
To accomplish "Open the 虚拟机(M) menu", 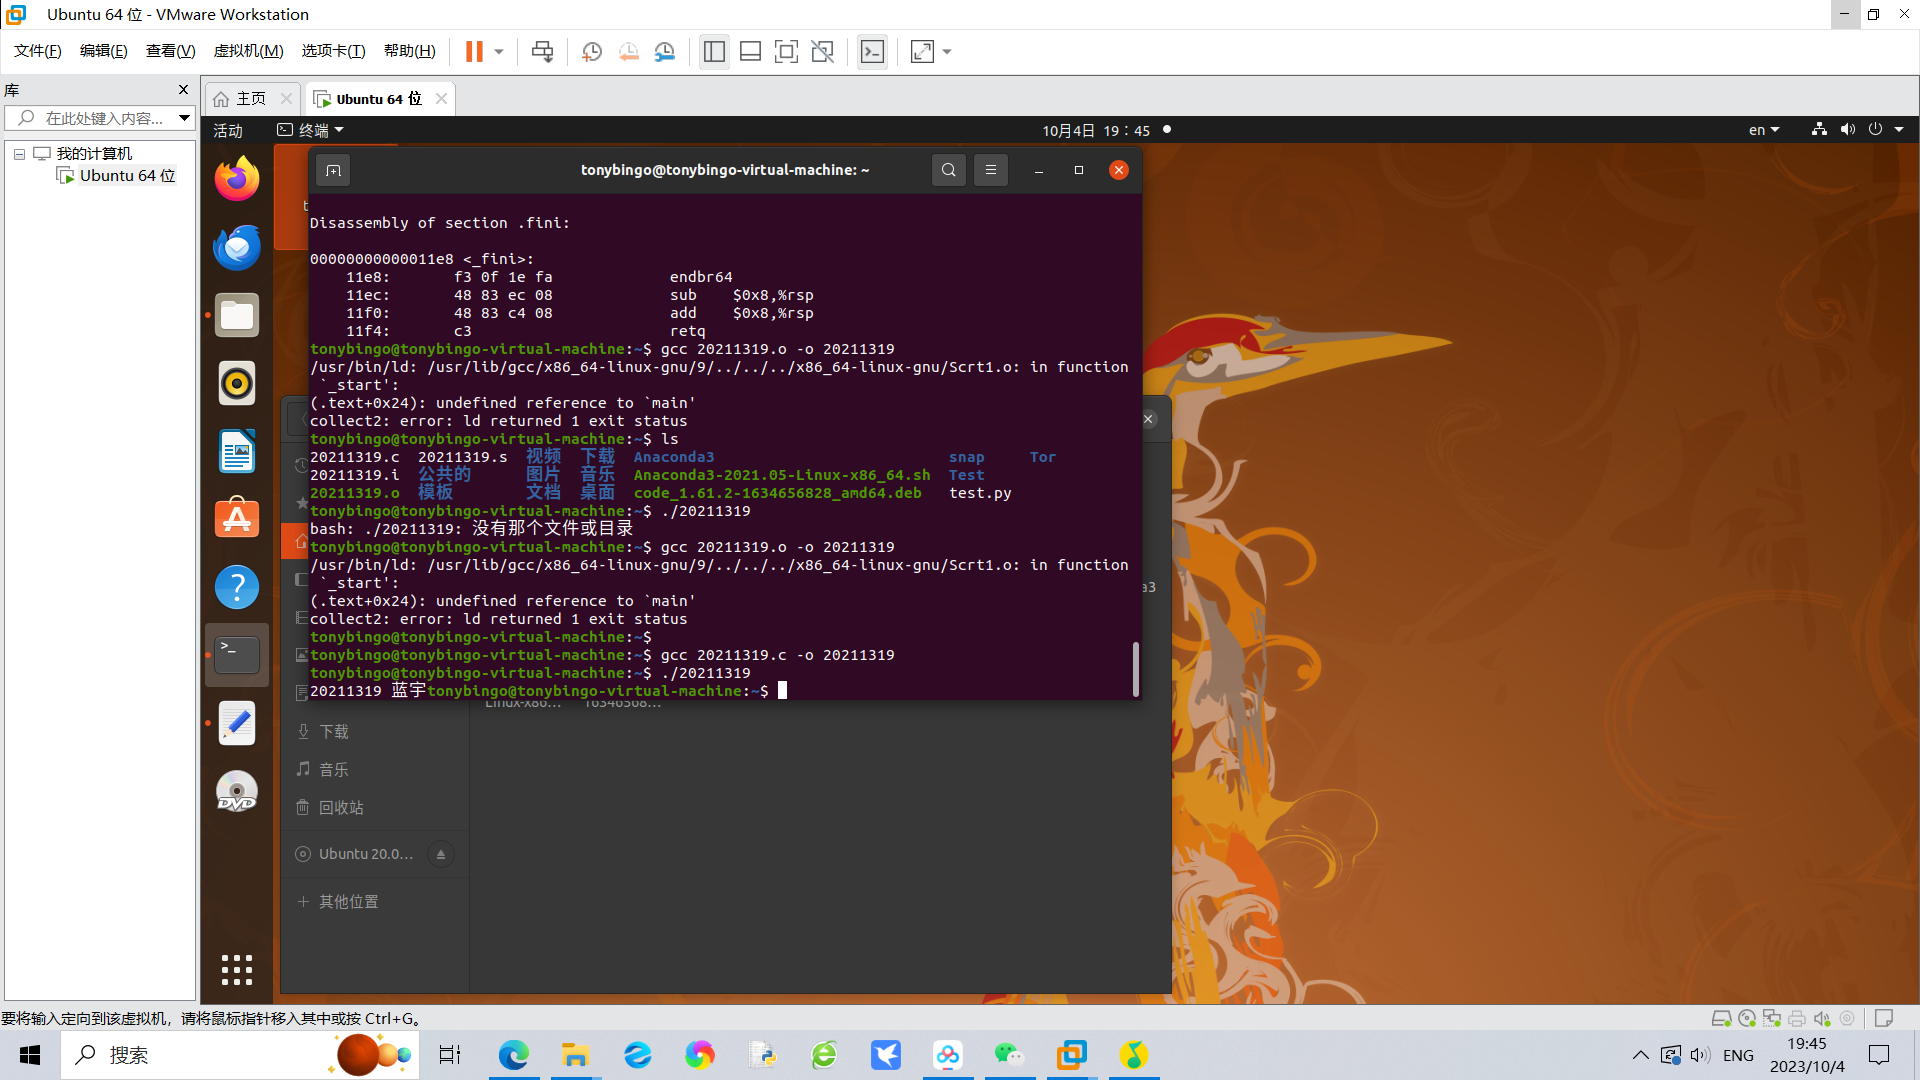I will pyautogui.click(x=248, y=51).
